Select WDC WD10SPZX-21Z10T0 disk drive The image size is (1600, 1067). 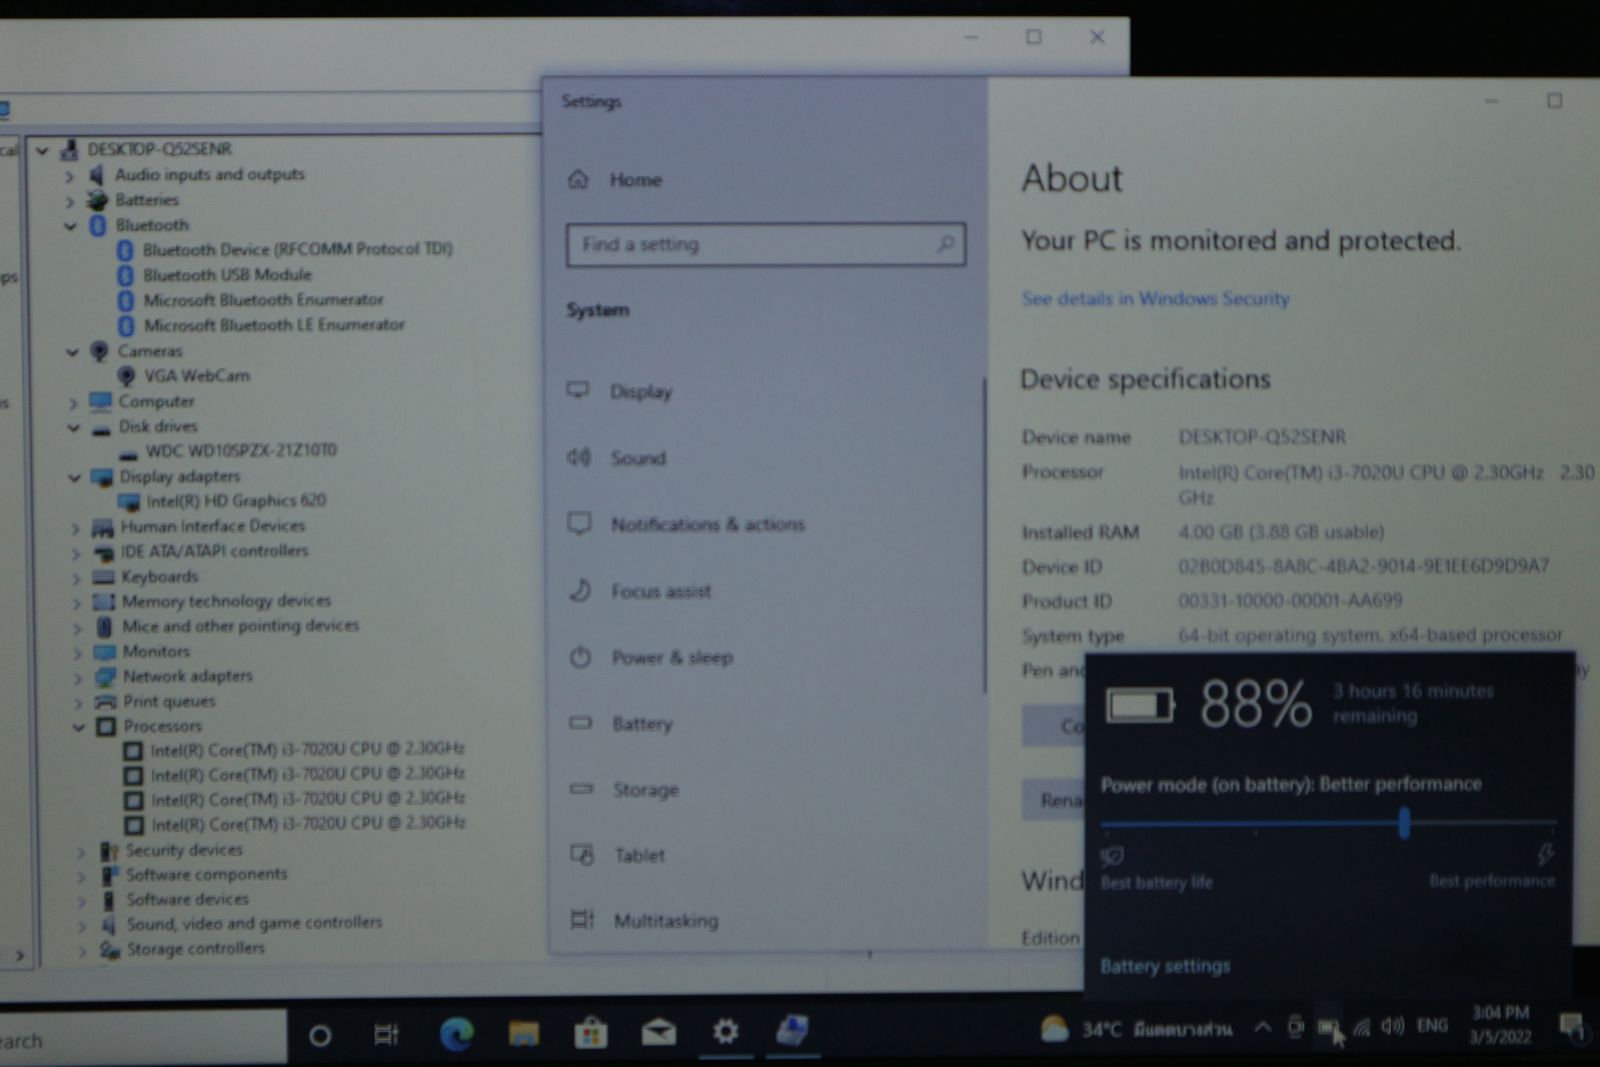tap(241, 451)
